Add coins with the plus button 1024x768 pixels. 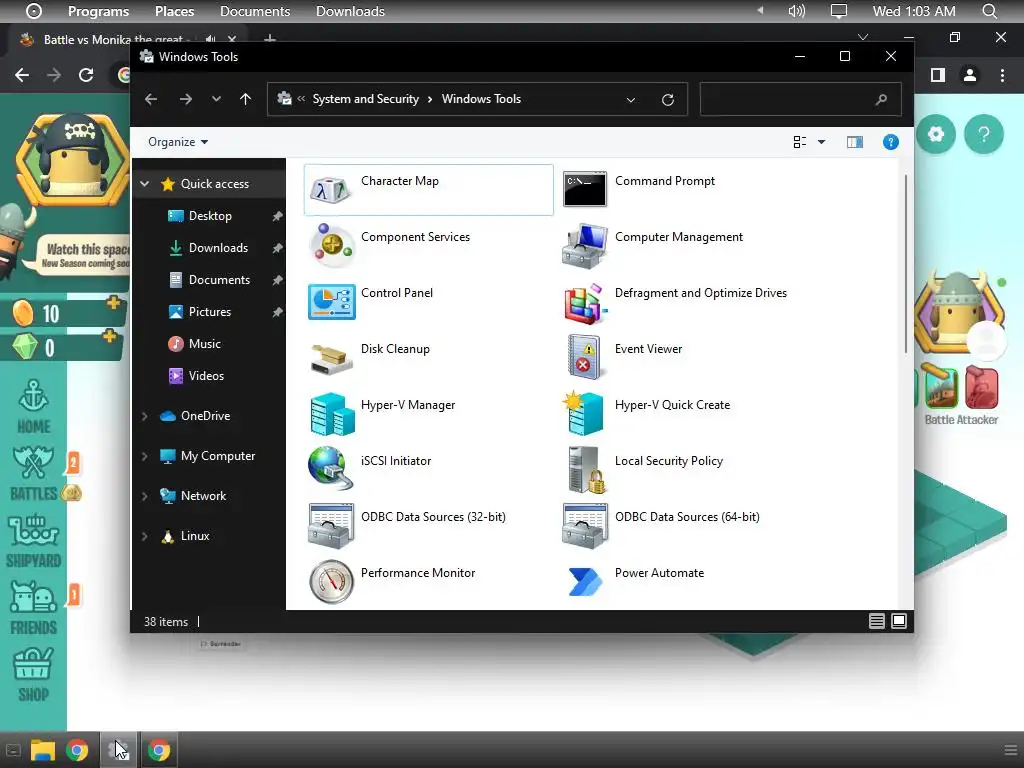(x=114, y=302)
